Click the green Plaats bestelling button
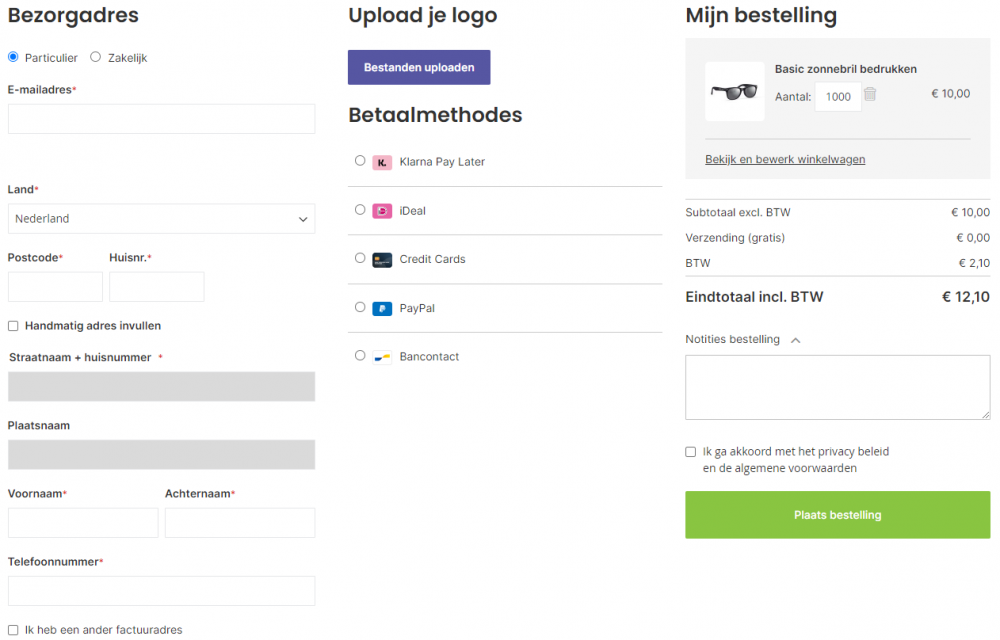Viewport: 1000px width, 640px height. (837, 515)
